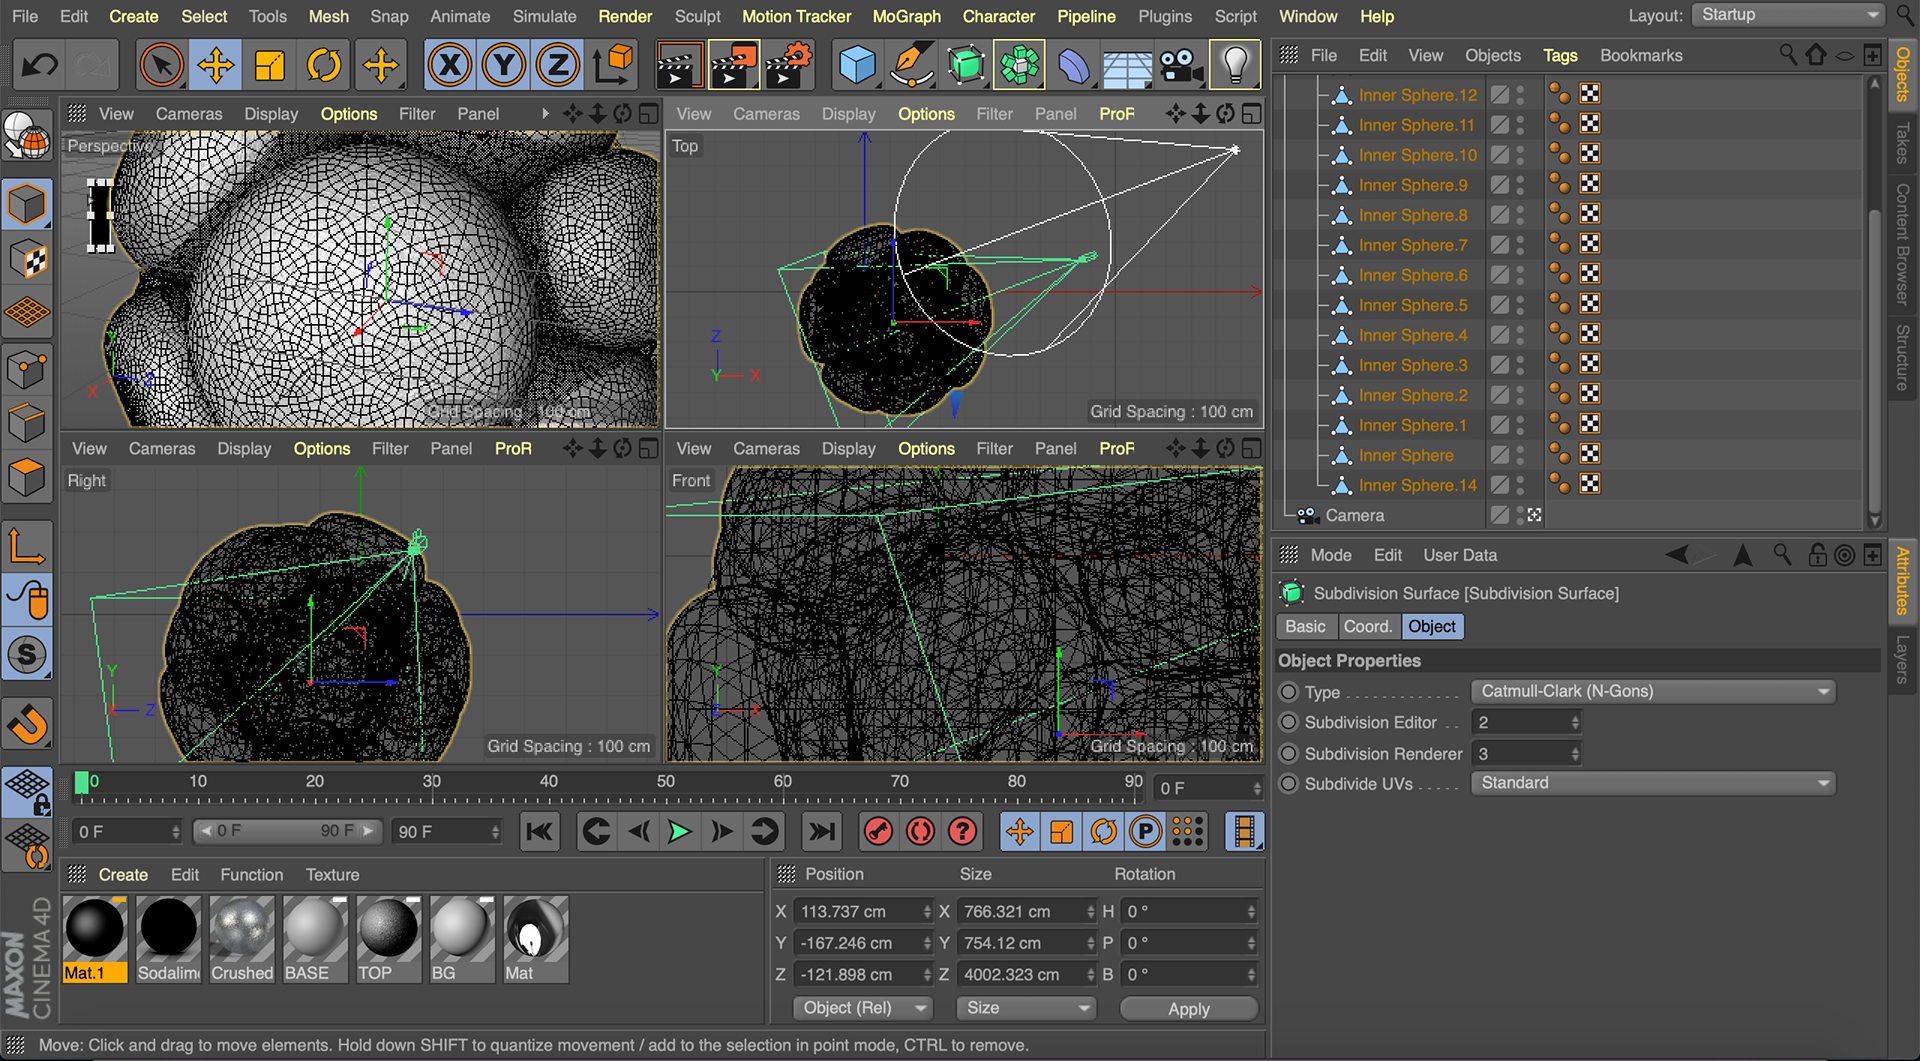Click the Apply button

[1188, 1009]
